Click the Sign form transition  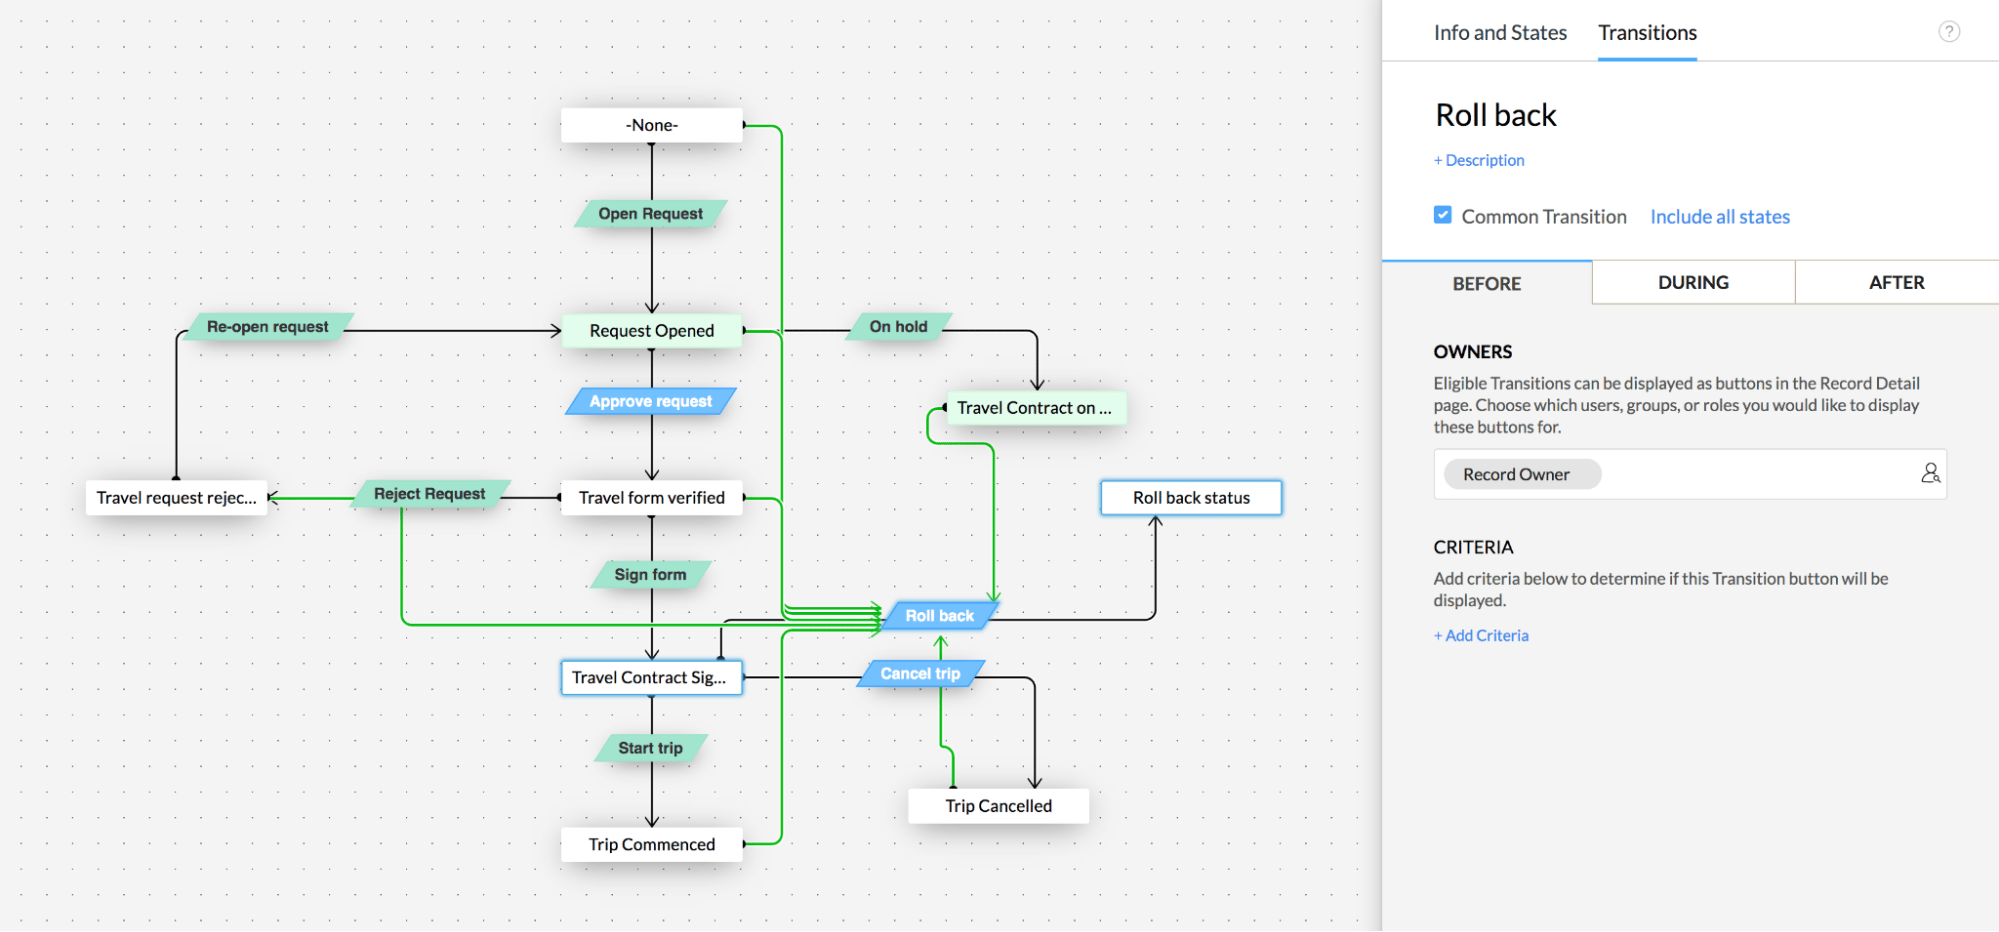(650, 574)
